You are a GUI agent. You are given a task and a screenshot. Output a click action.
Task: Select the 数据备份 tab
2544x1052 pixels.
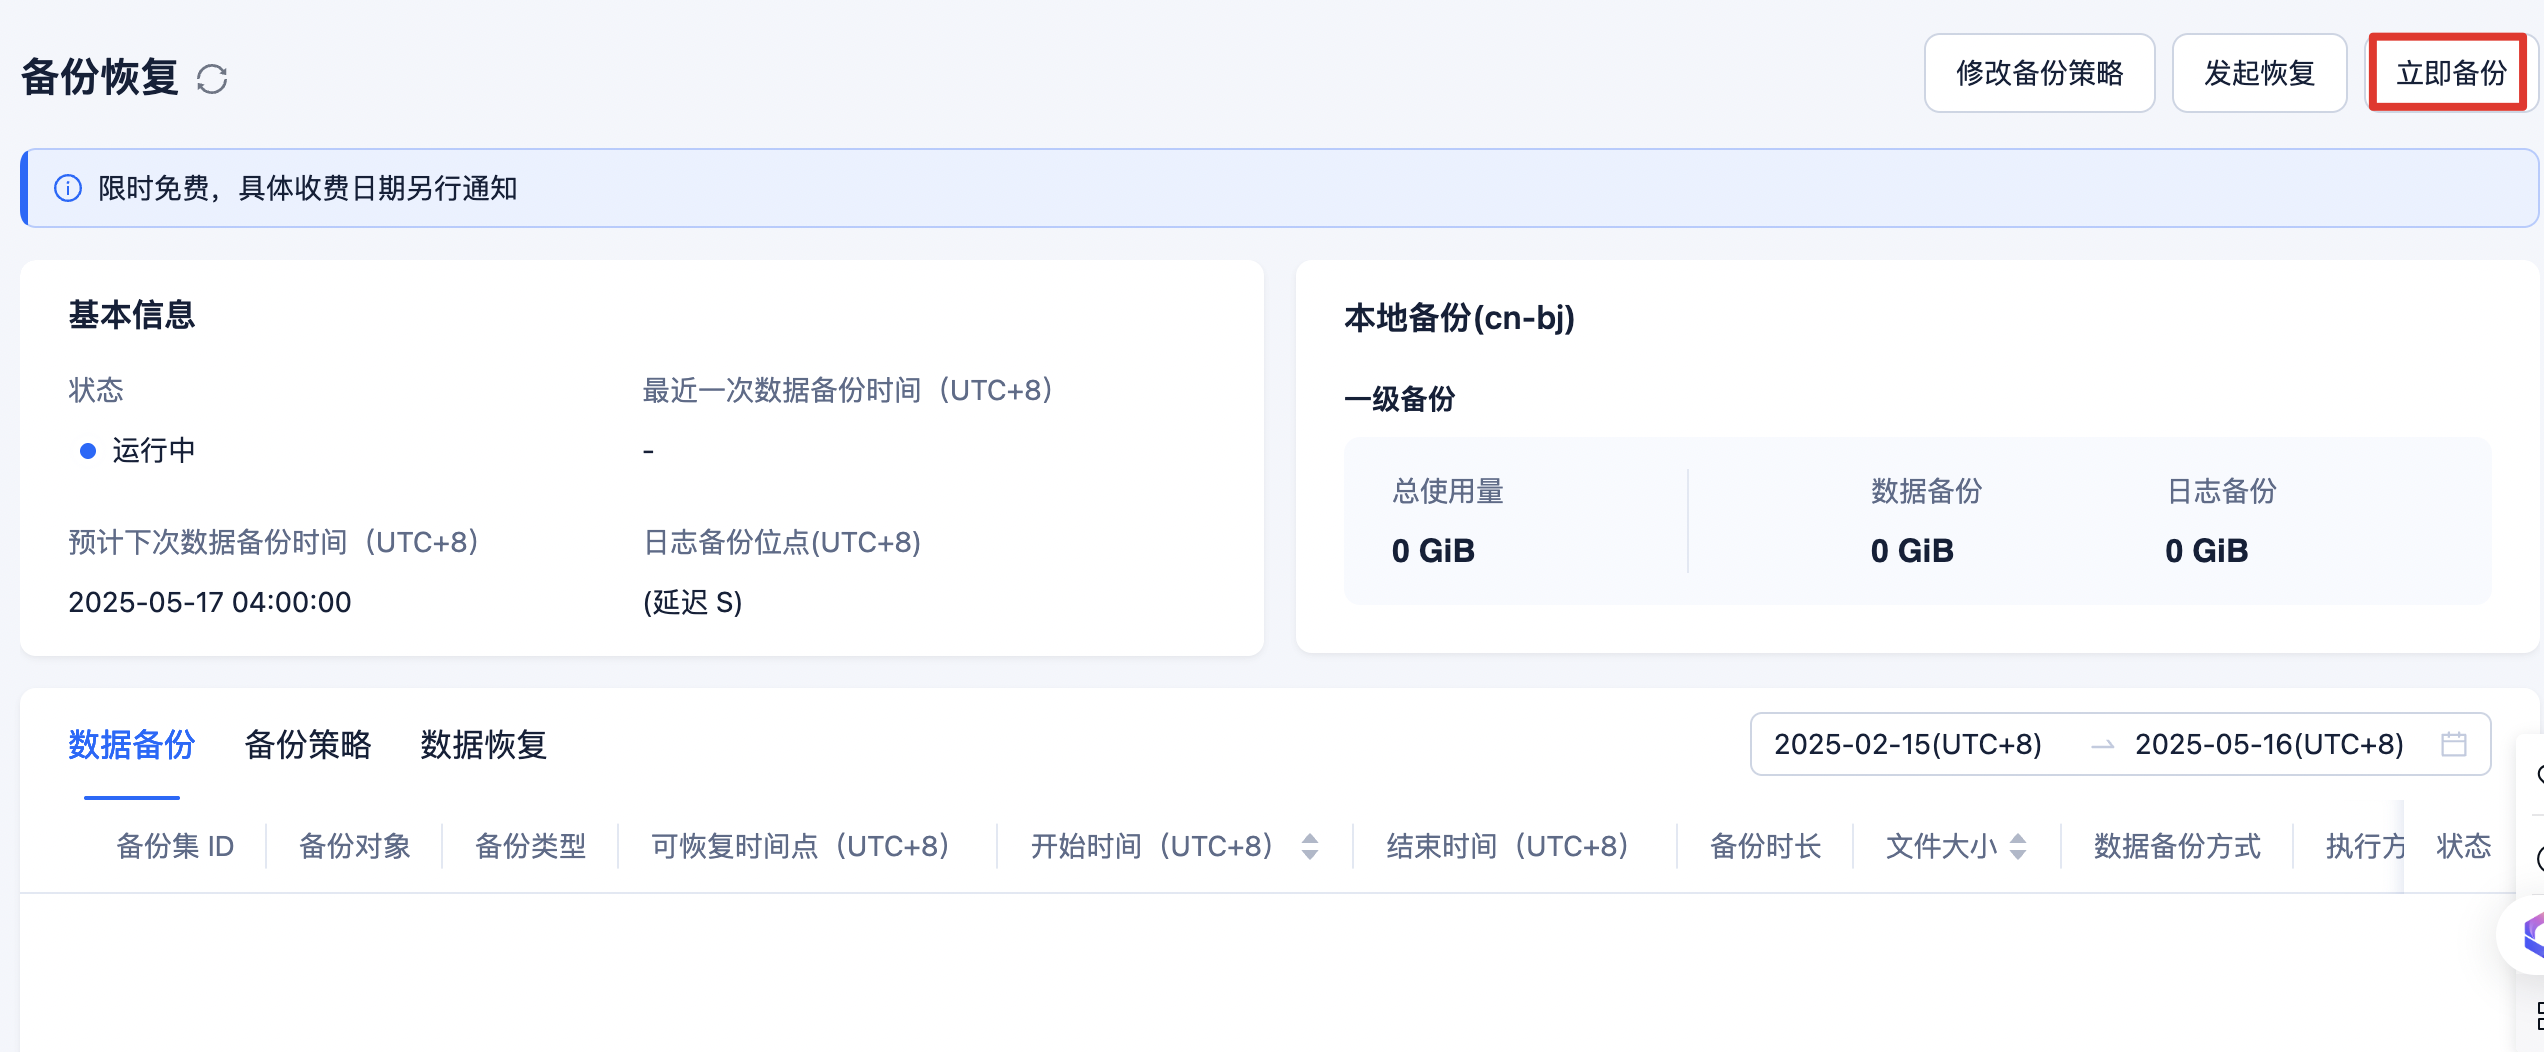[131, 745]
